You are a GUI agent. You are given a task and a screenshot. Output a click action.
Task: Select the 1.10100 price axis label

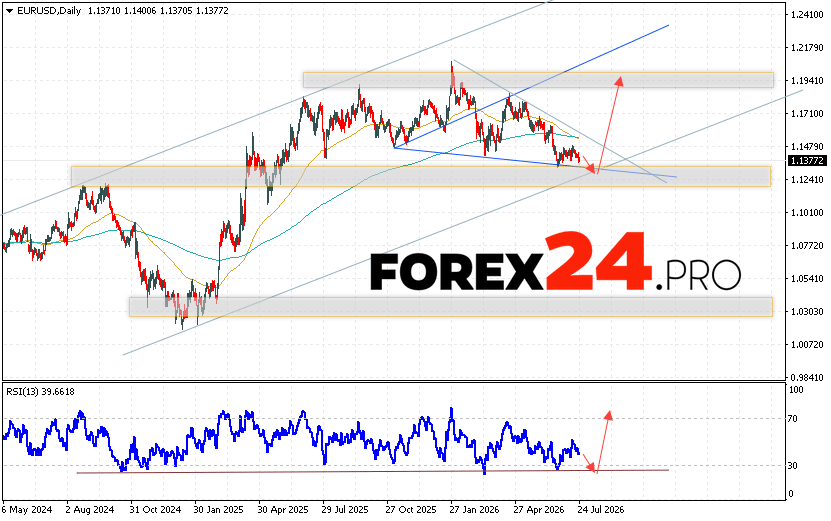tap(807, 213)
